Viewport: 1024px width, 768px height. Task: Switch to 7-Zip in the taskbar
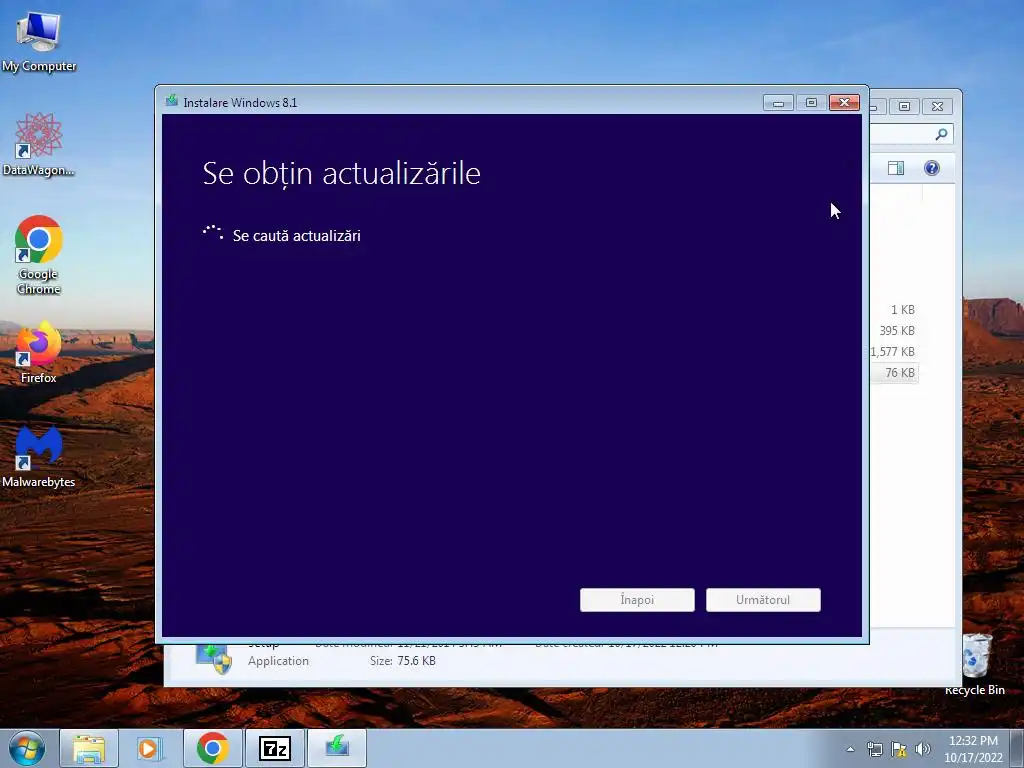274,748
